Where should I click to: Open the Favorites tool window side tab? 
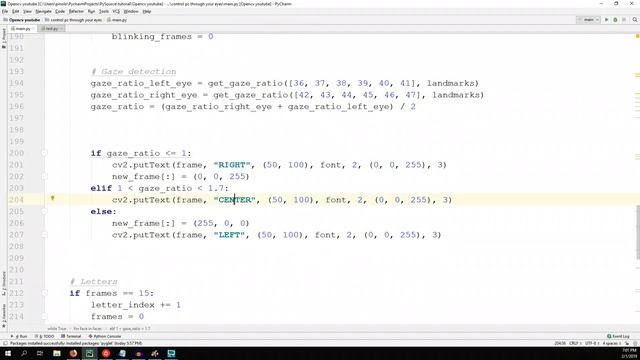click(4, 315)
